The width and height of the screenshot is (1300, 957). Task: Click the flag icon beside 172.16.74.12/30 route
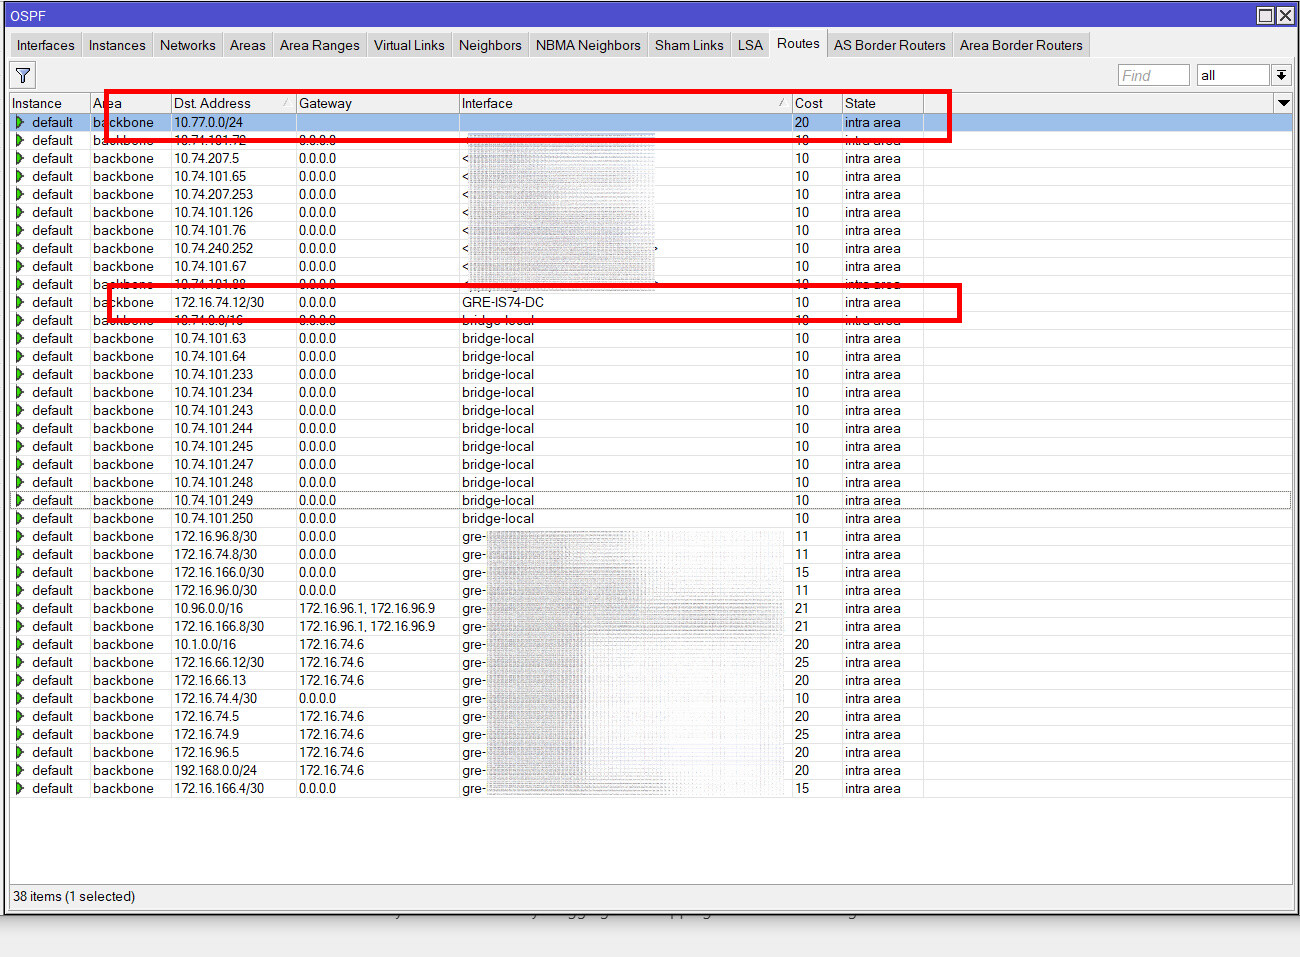pyautogui.click(x=21, y=302)
